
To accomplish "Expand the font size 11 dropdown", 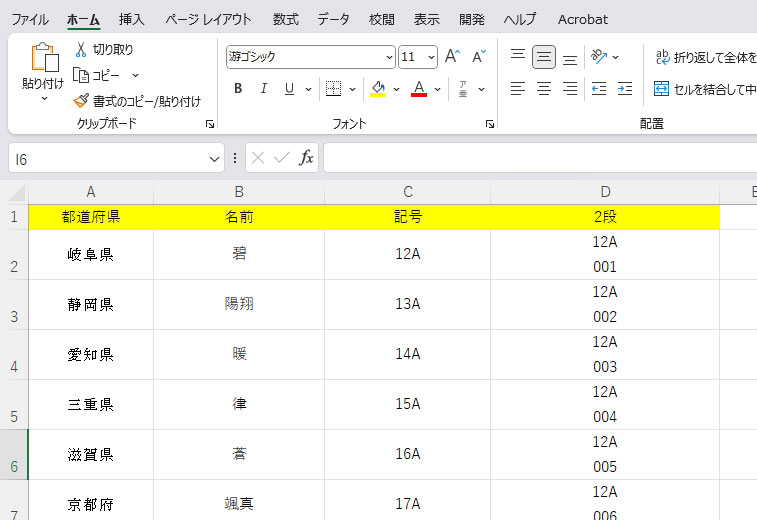I will [431, 57].
